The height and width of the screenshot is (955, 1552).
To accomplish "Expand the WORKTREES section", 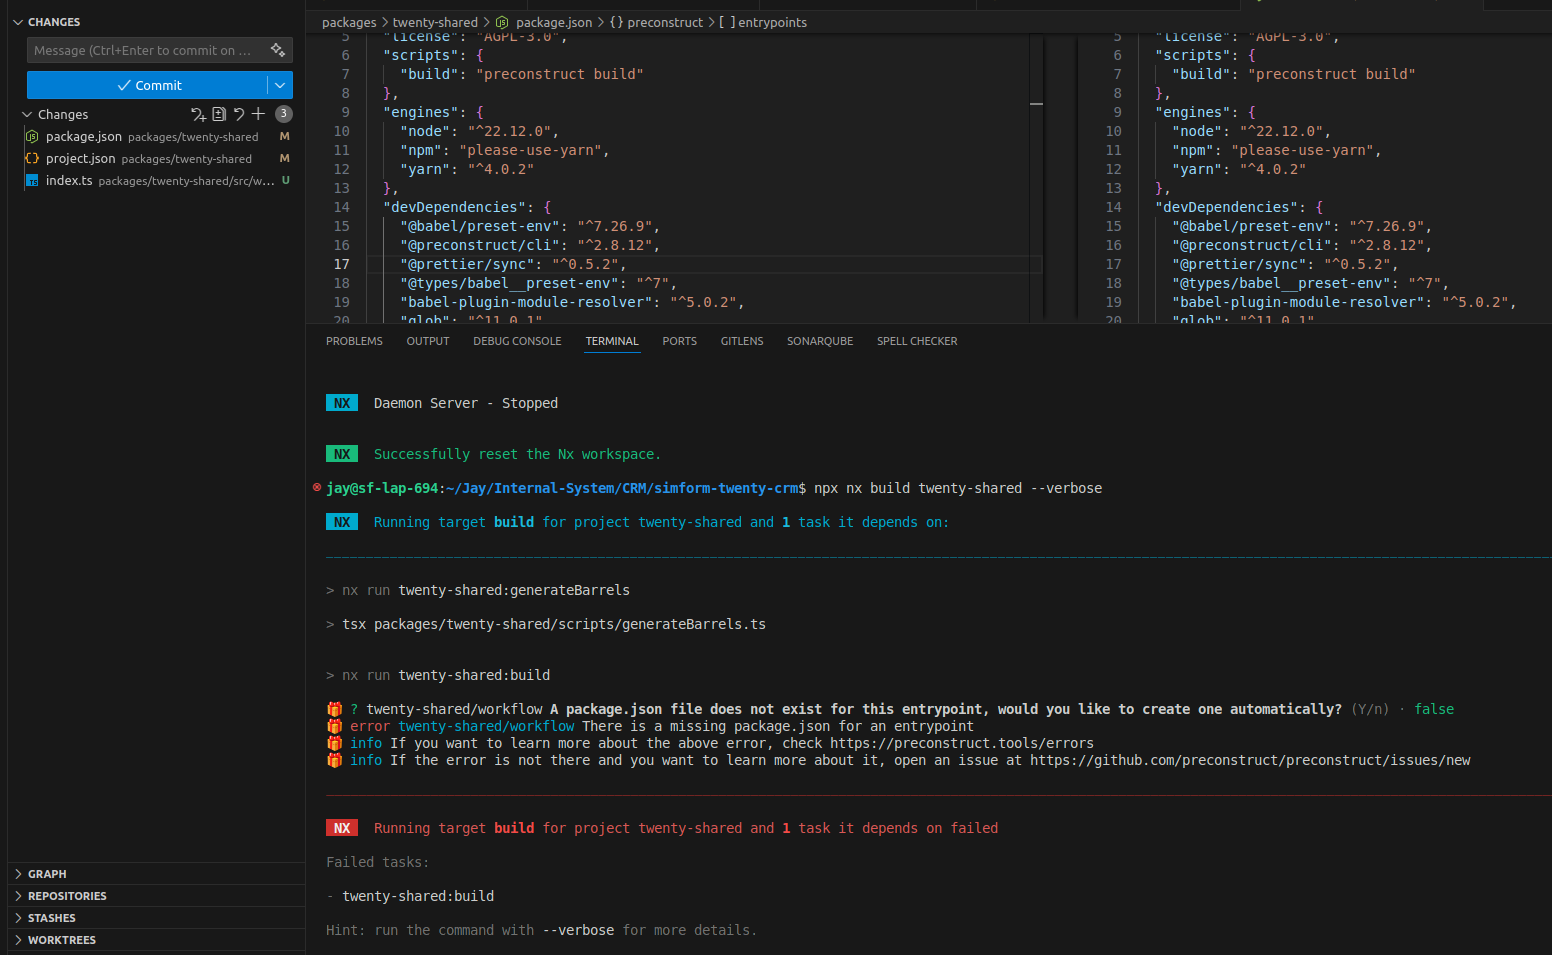I will [156, 940].
